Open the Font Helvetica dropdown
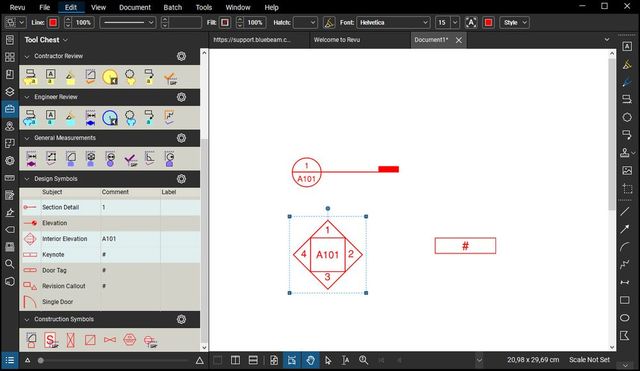The width and height of the screenshot is (640, 371). coord(393,22)
